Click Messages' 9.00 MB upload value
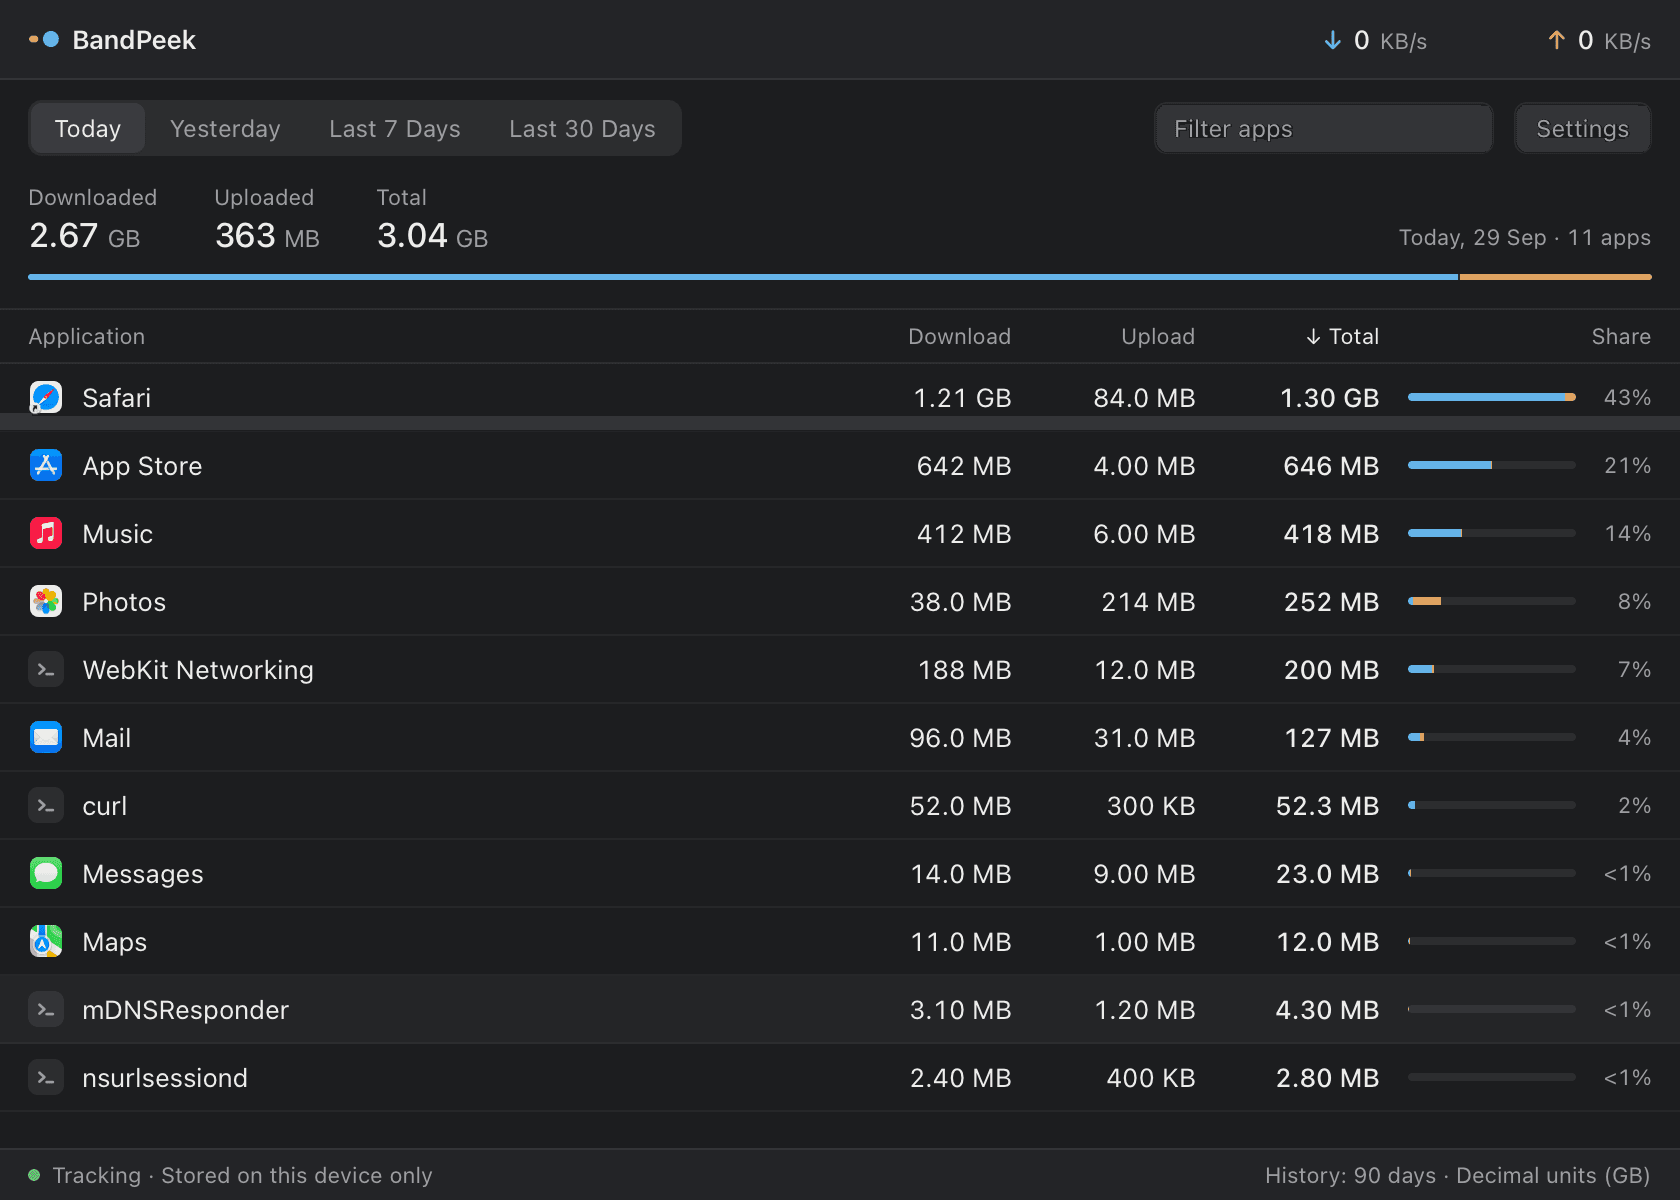This screenshot has height=1200, width=1680. [1144, 874]
